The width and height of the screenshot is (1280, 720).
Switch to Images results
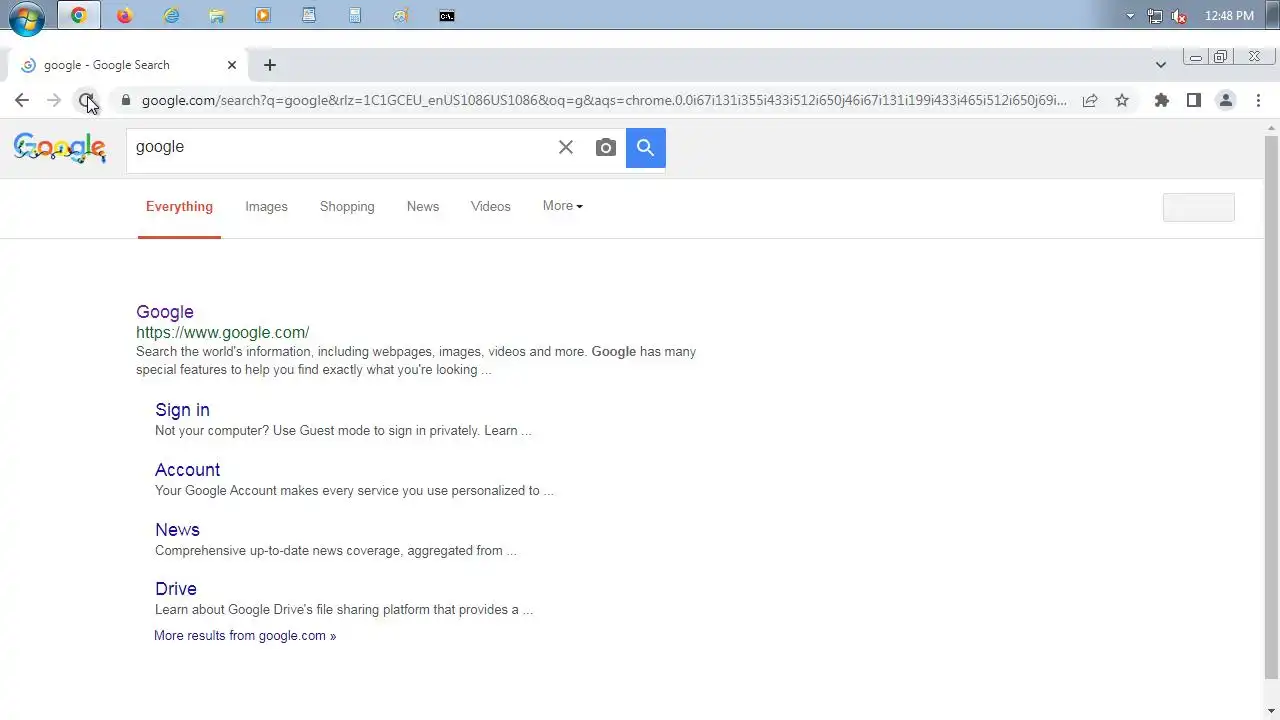[x=266, y=207]
